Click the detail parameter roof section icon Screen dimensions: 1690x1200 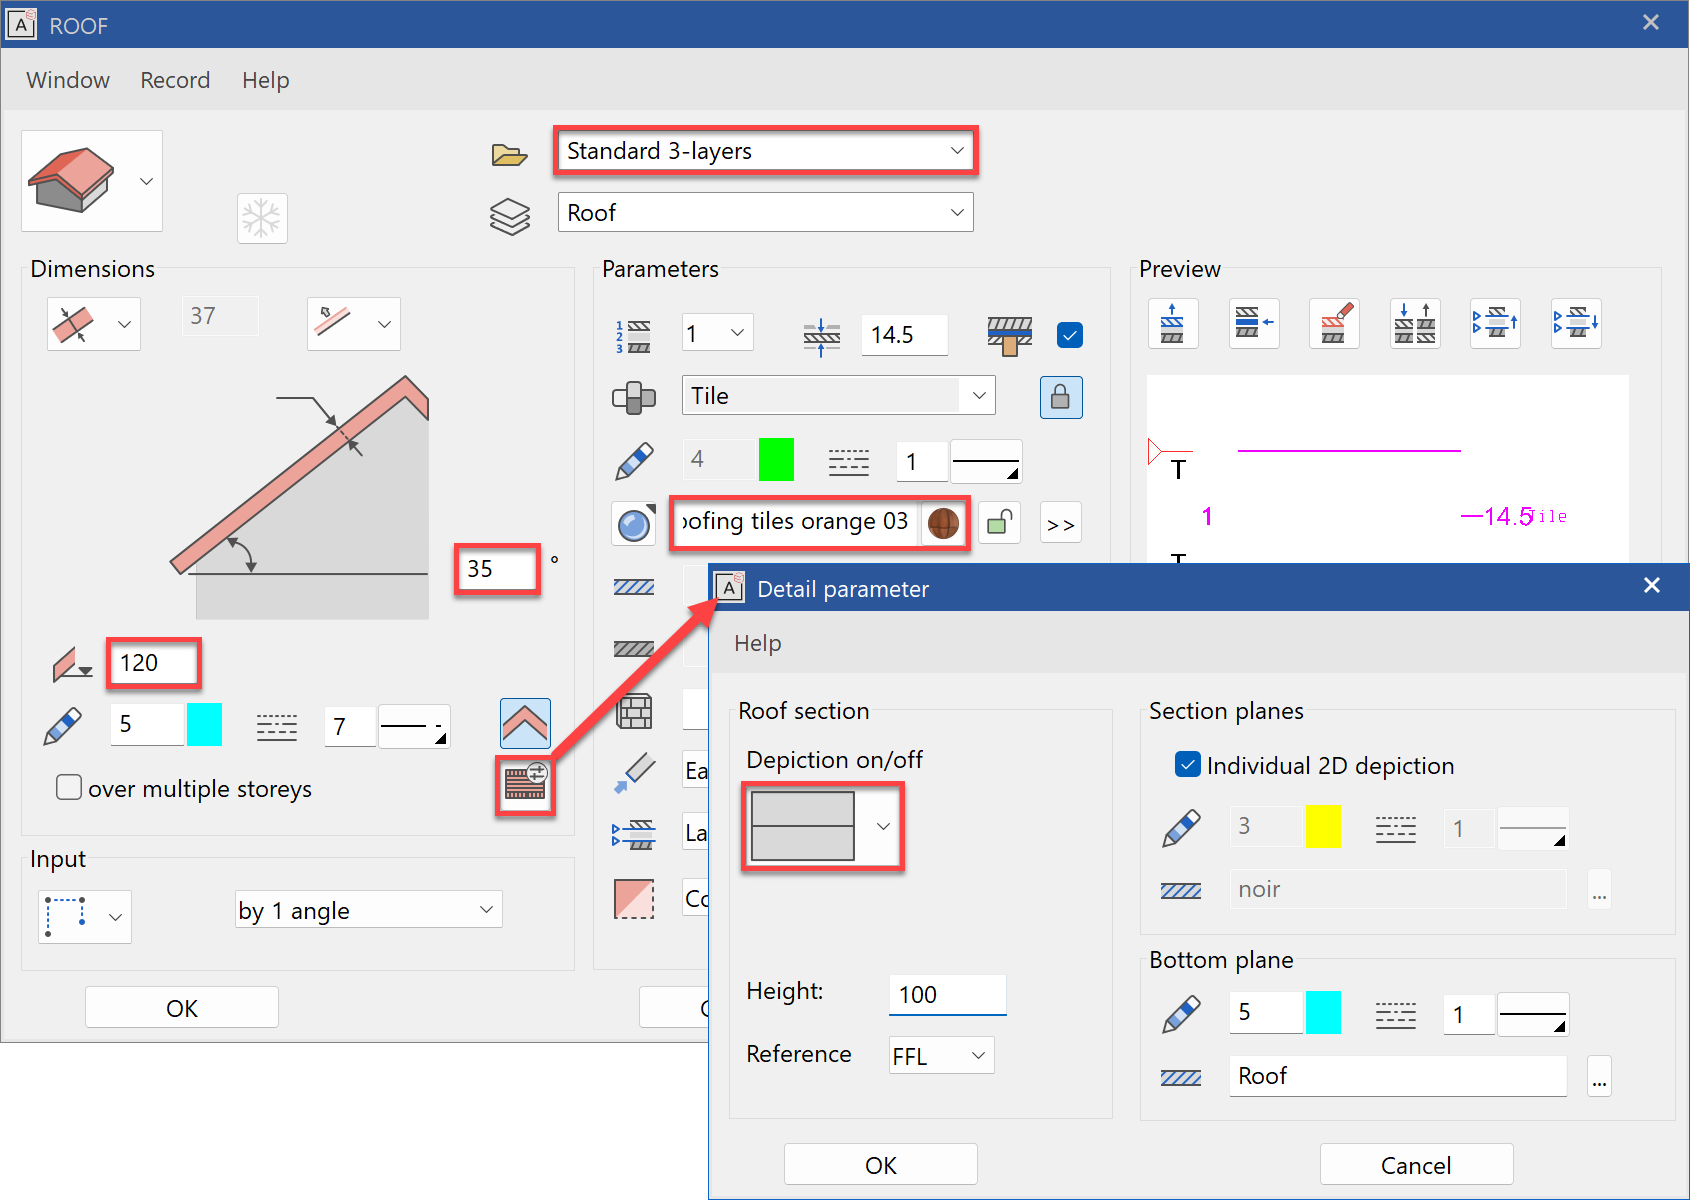pos(525,786)
